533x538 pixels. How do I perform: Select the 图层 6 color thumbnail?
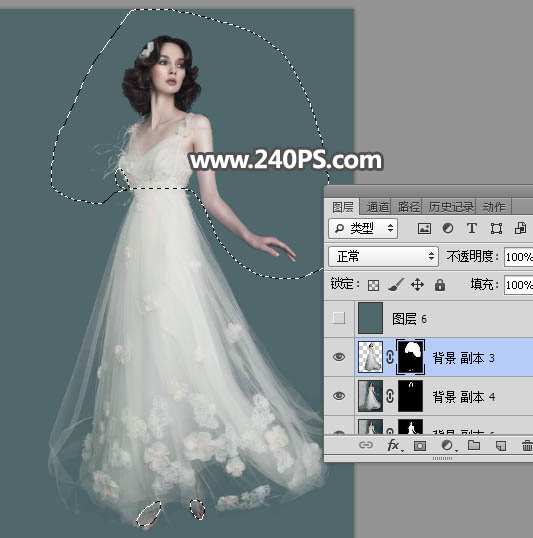pos(370,318)
